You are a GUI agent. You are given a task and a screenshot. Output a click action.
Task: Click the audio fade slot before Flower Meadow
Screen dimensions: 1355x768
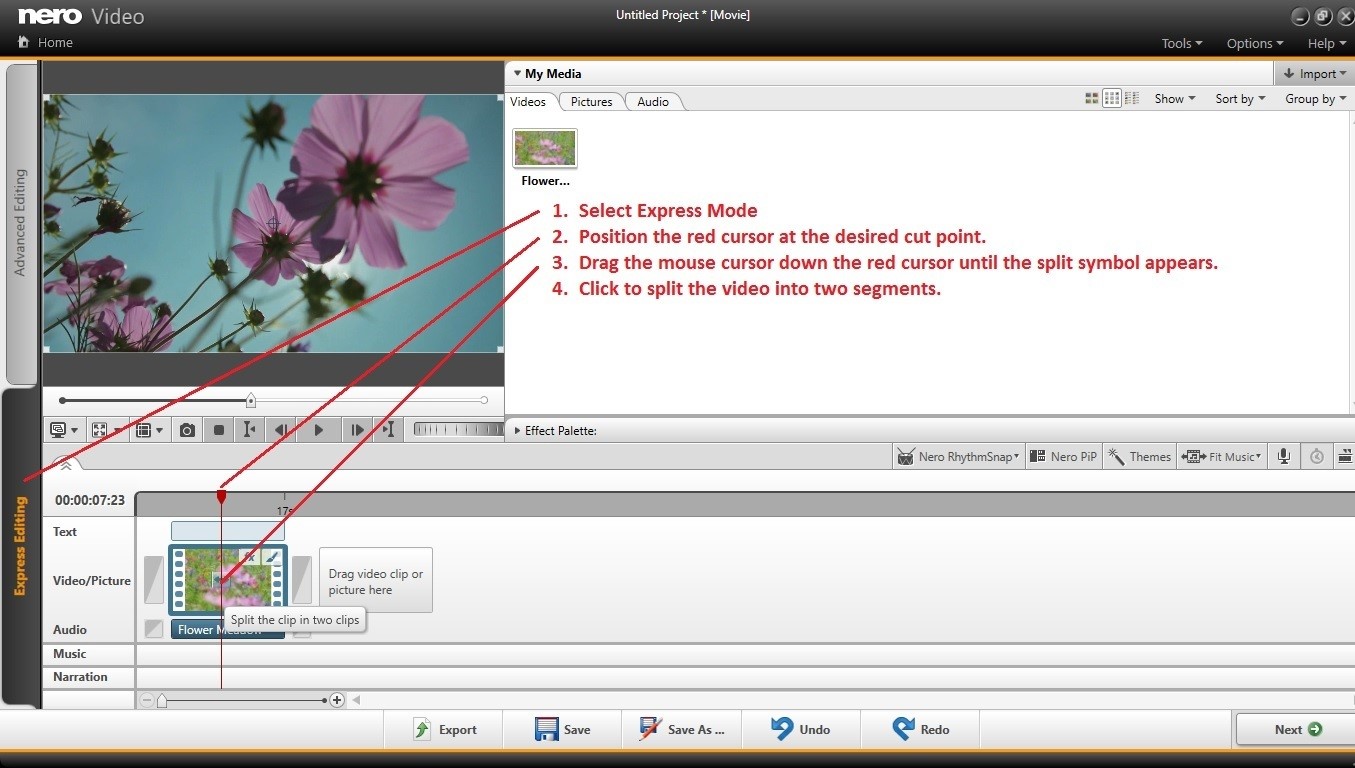pyautogui.click(x=153, y=629)
